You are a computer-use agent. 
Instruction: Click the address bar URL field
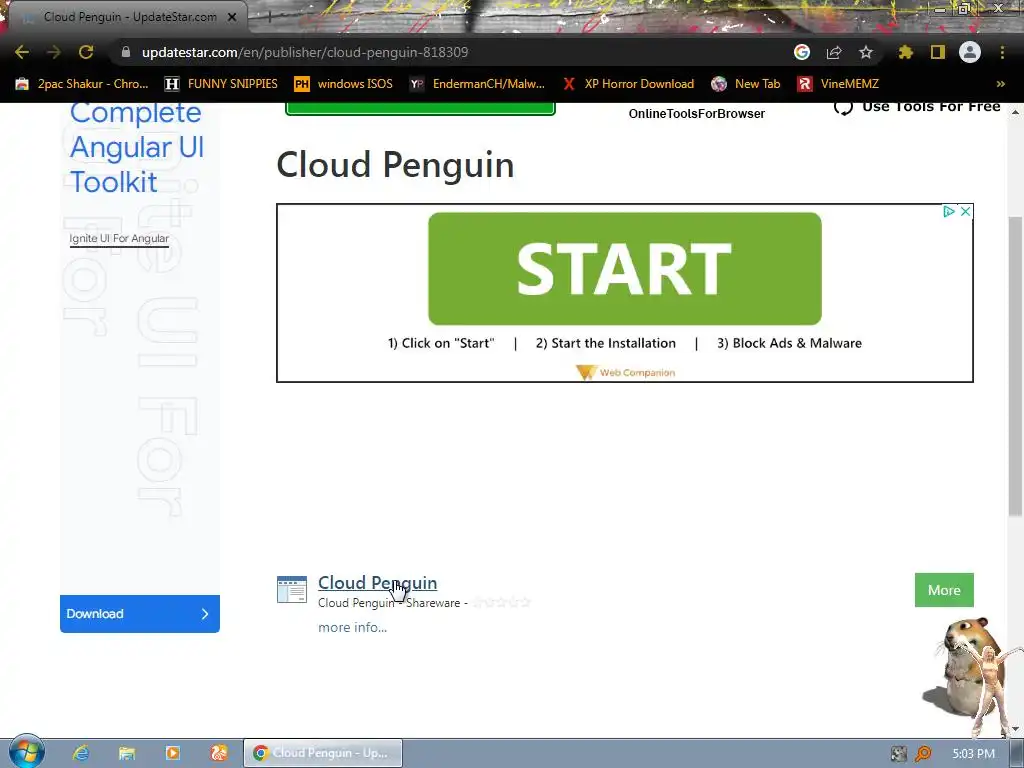pyautogui.click(x=451, y=52)
